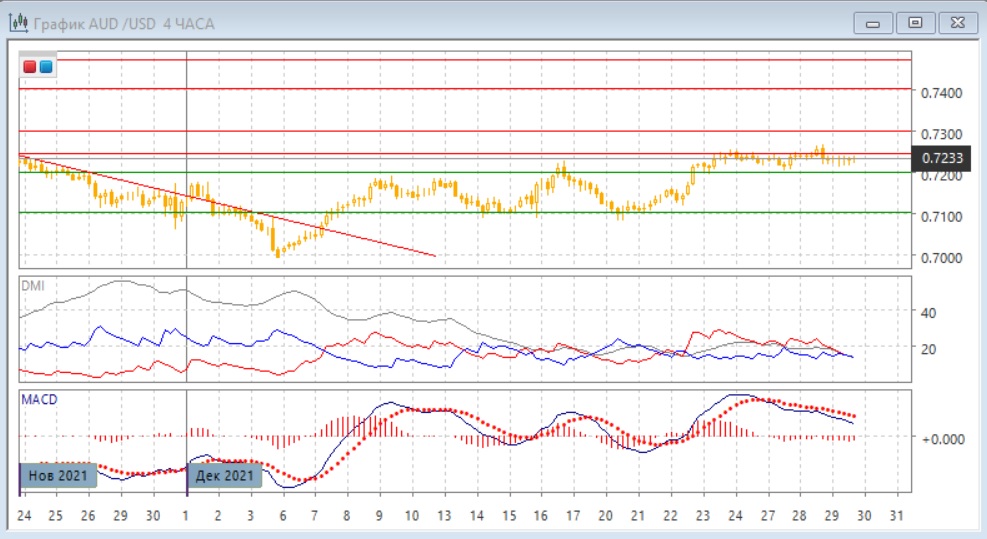Click the DMI scale value 40

(927, 313)
